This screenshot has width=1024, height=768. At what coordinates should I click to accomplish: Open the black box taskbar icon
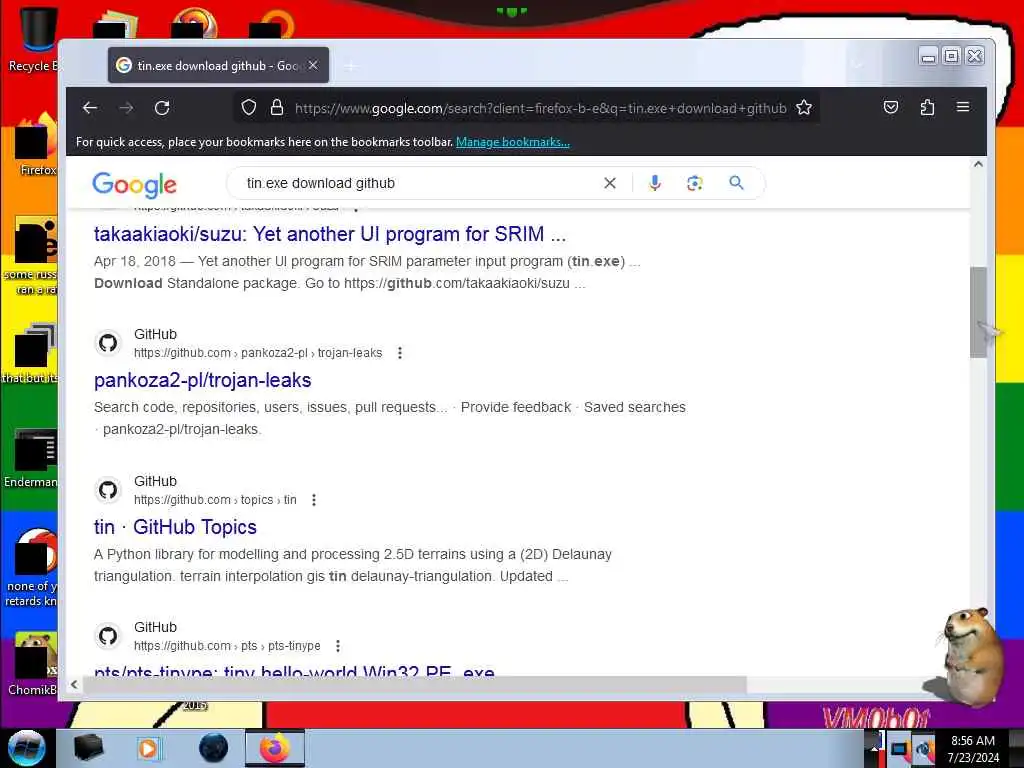[x=88, y=748]
